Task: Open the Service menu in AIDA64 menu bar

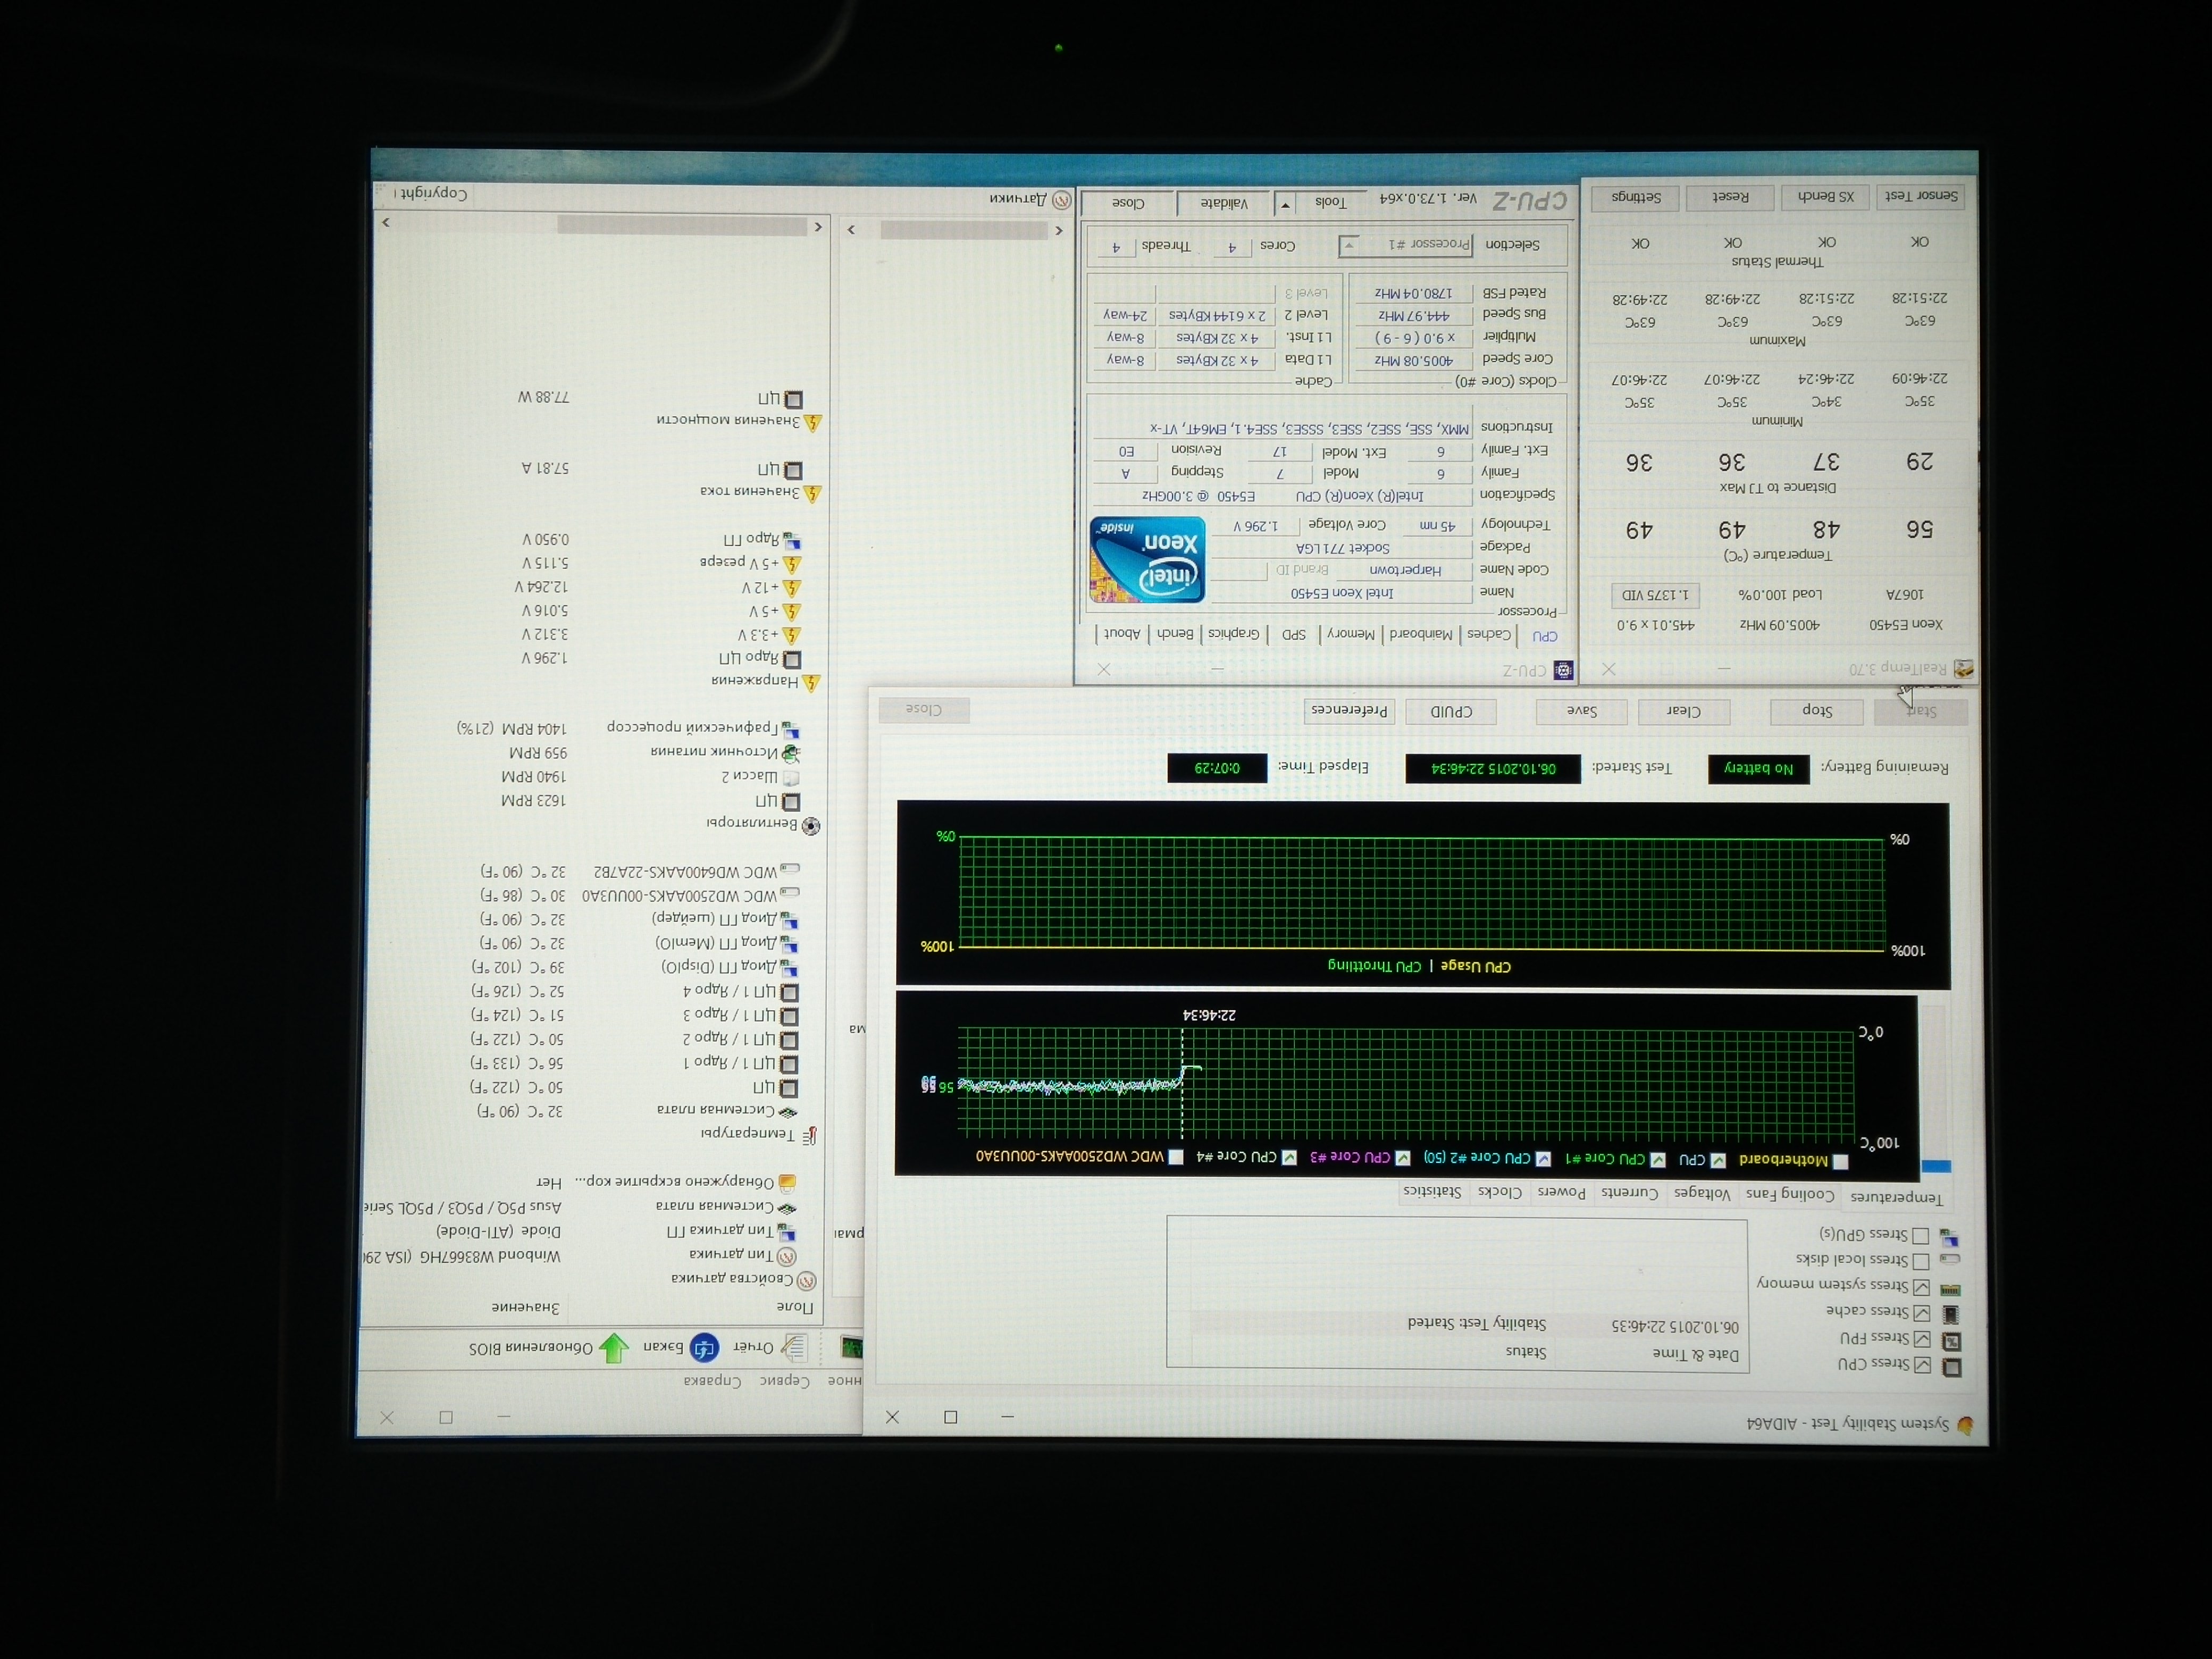Action: (x=784, y=1381)
